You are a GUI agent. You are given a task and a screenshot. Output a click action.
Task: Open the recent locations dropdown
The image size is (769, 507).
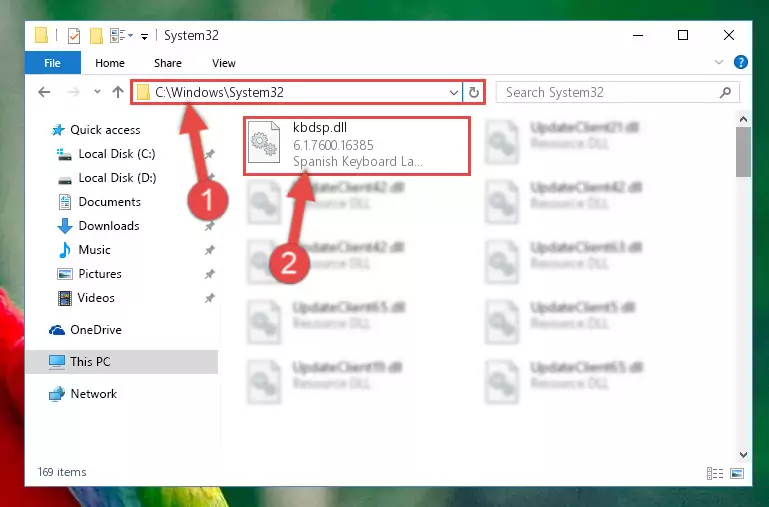click(97, 92)
